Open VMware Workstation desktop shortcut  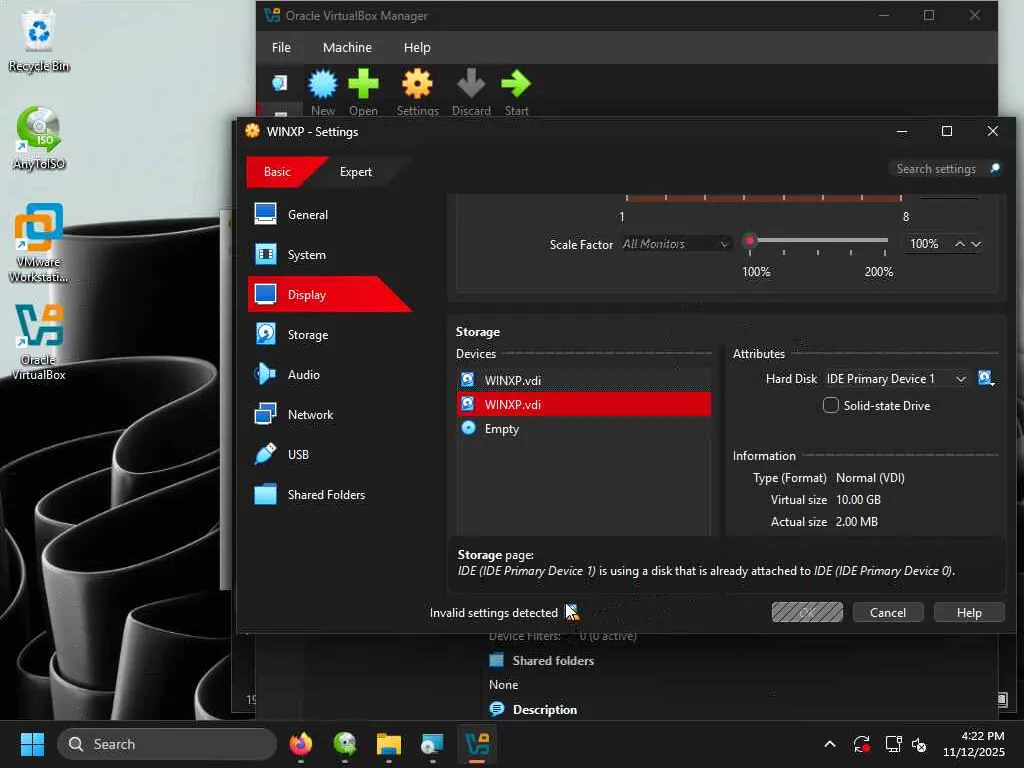tap(39, 243)
